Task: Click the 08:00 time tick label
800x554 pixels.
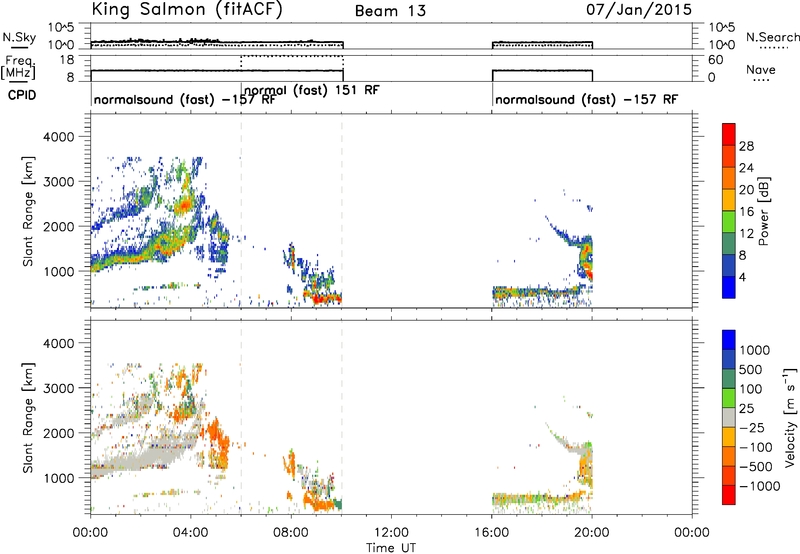Action: (291, 533)
